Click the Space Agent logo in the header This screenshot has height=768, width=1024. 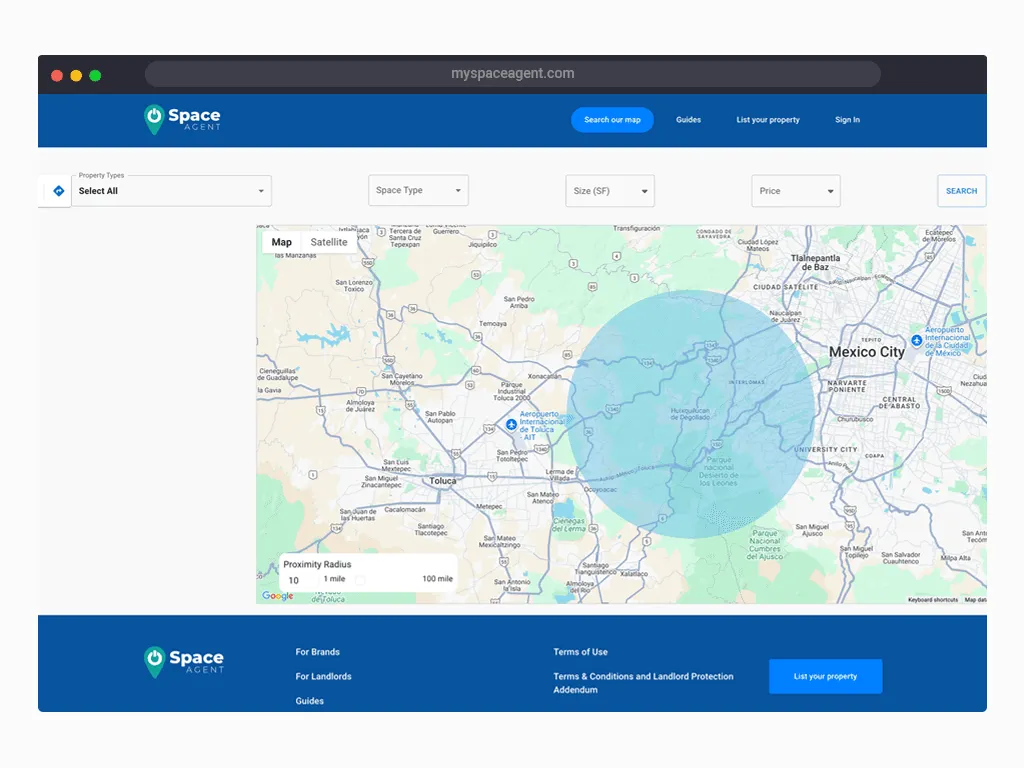(183, 119)
